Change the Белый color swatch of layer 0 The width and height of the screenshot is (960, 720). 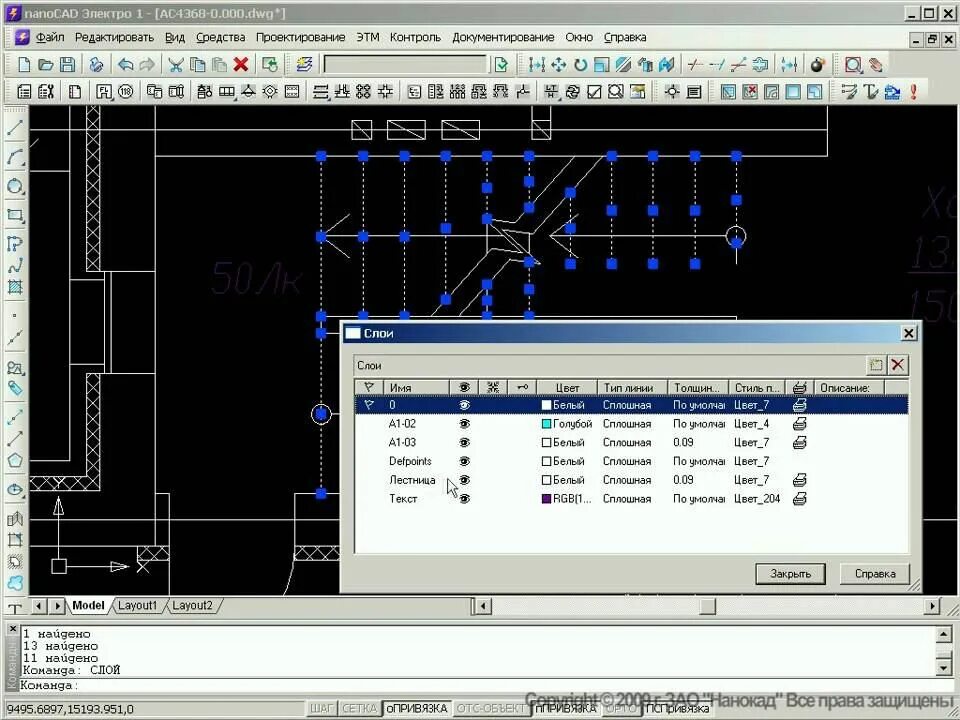pos(547,405)
